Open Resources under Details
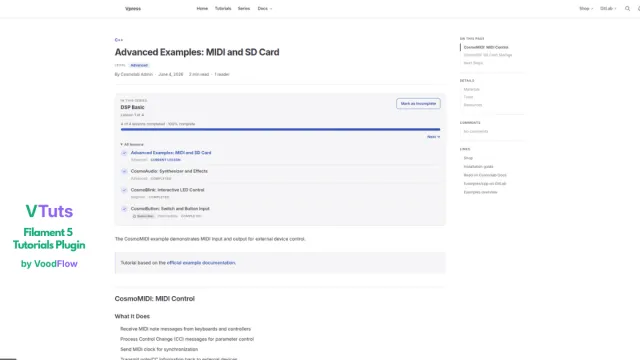This screenshot has width=640, height=360. coord(473,105)
